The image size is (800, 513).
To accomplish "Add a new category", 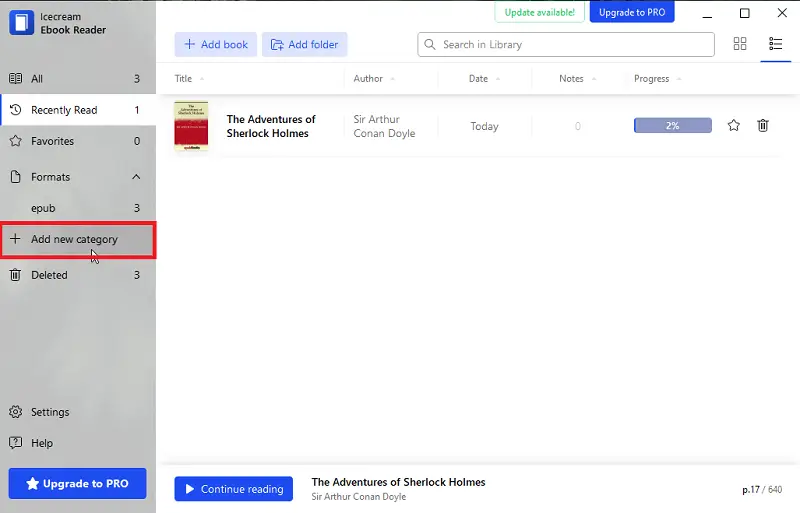I will pos(78,239).
